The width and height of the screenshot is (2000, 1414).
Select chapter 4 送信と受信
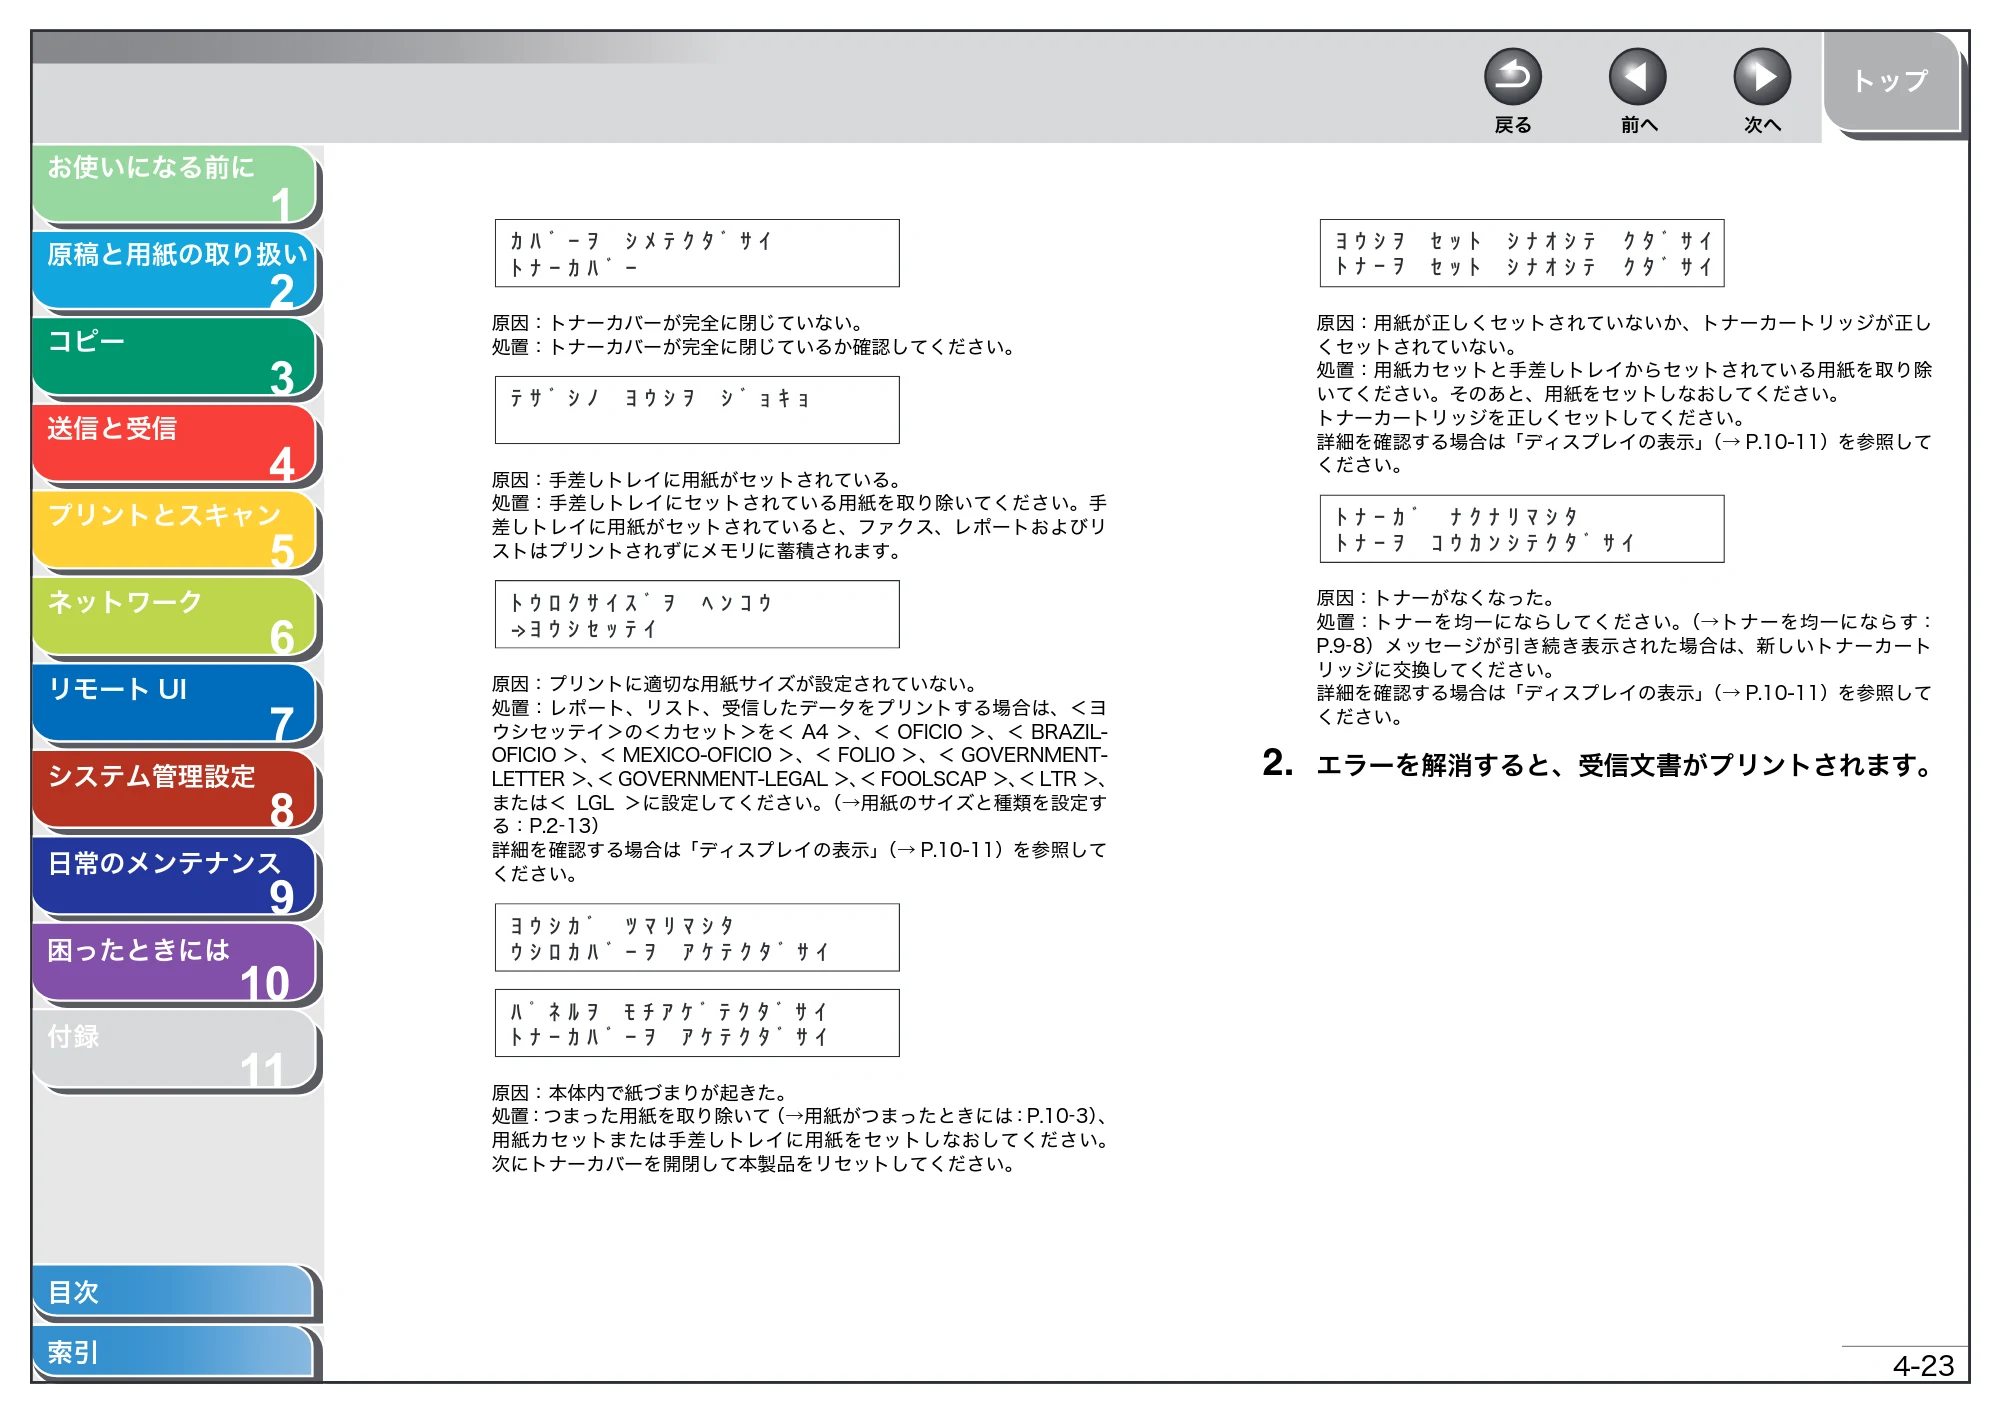[175, 445]
